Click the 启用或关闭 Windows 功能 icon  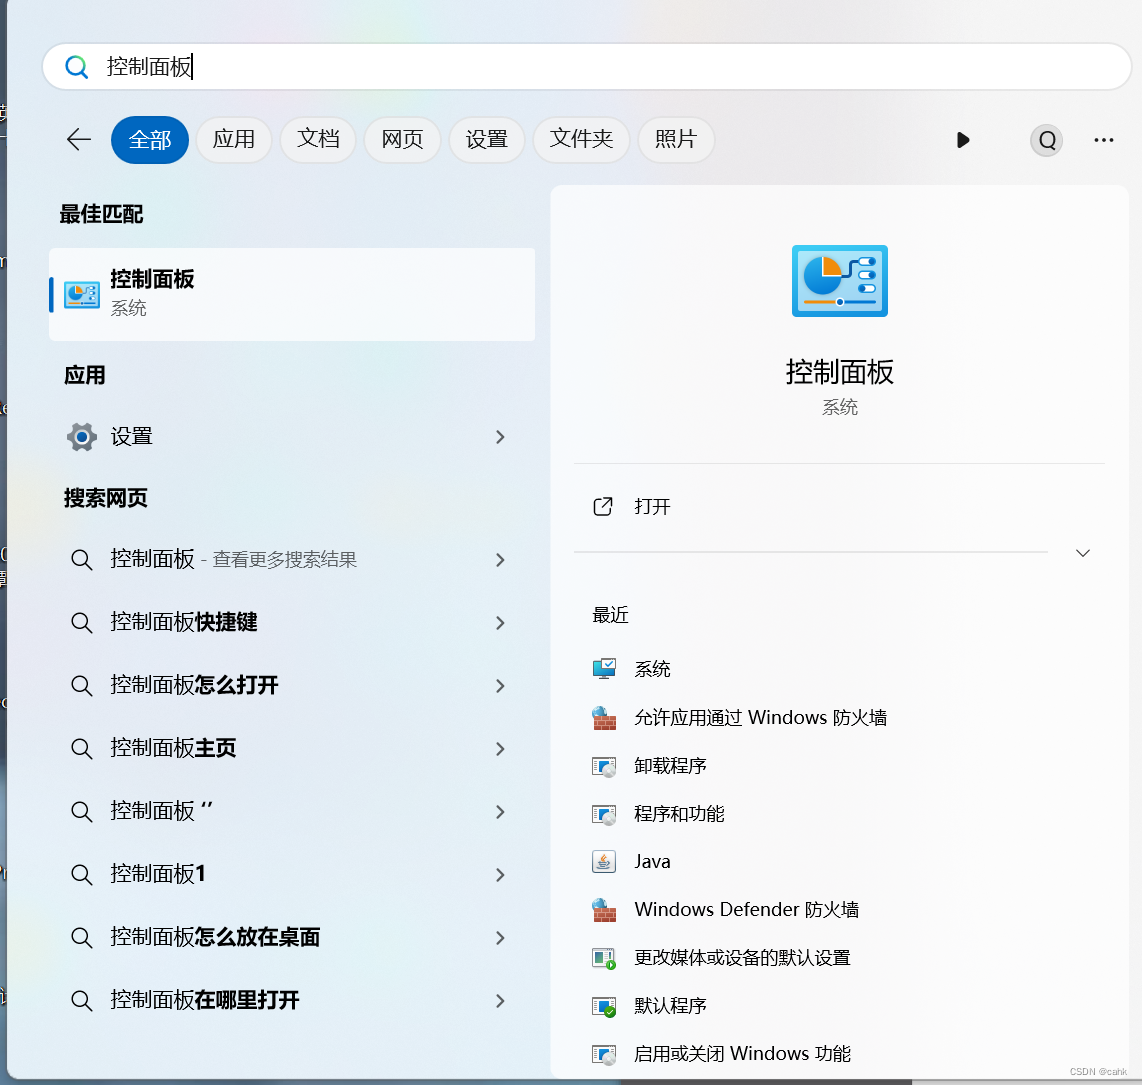(604, 1054)
